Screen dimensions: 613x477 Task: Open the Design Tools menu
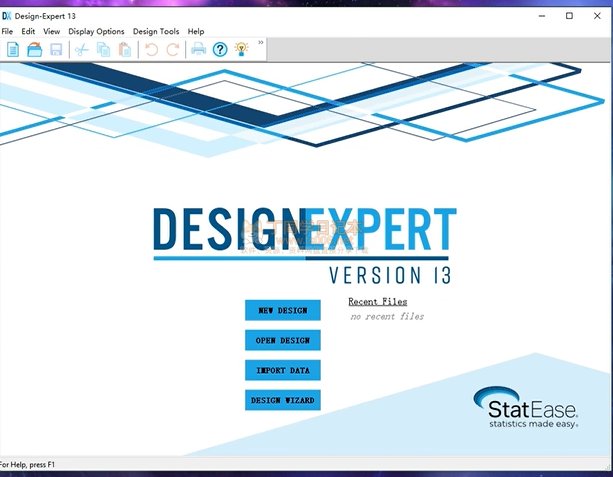point(156,31)
